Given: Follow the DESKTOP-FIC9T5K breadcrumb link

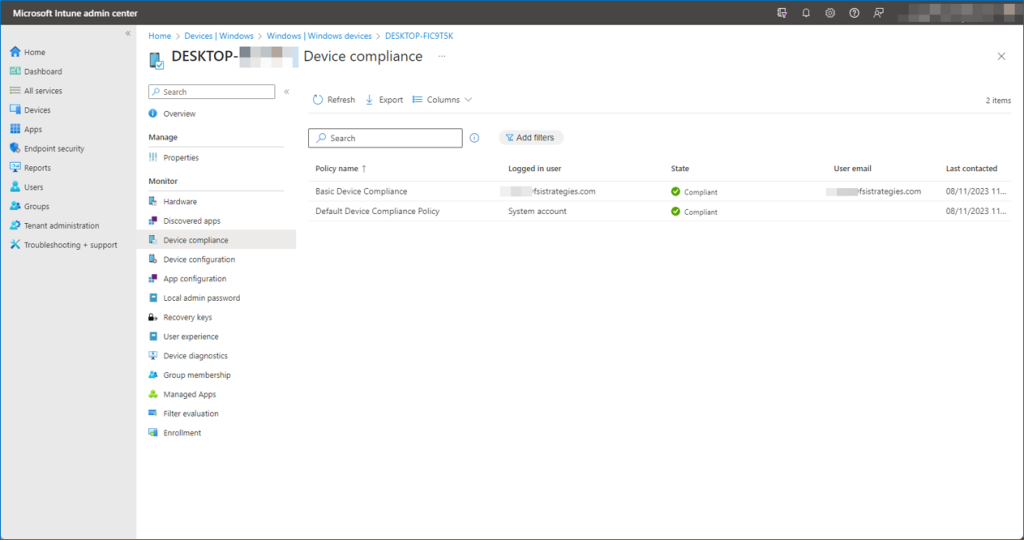Looking at the screenshot, I should point(419,36).
